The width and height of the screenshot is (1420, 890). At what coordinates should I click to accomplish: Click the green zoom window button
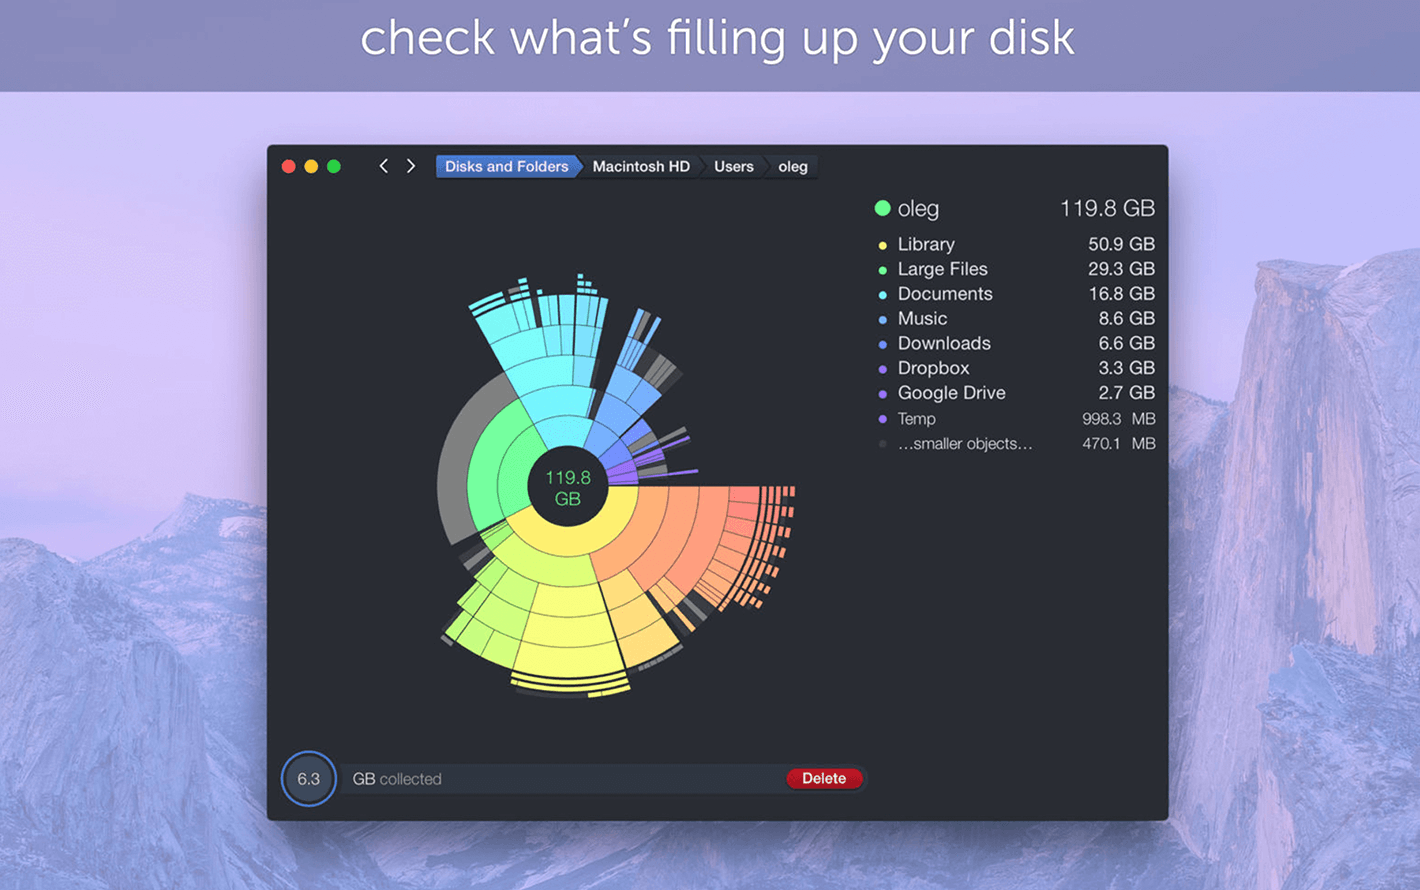tap(334, 166)
